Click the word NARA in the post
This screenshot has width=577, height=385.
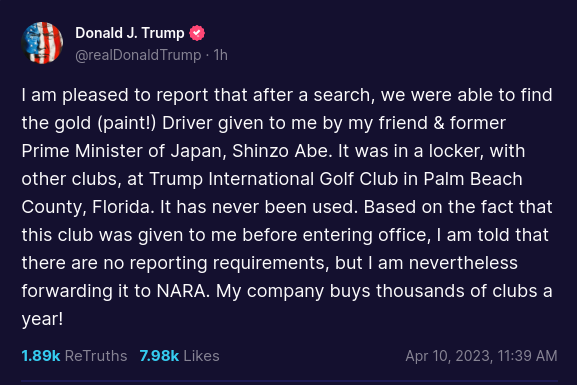[183, 291]
